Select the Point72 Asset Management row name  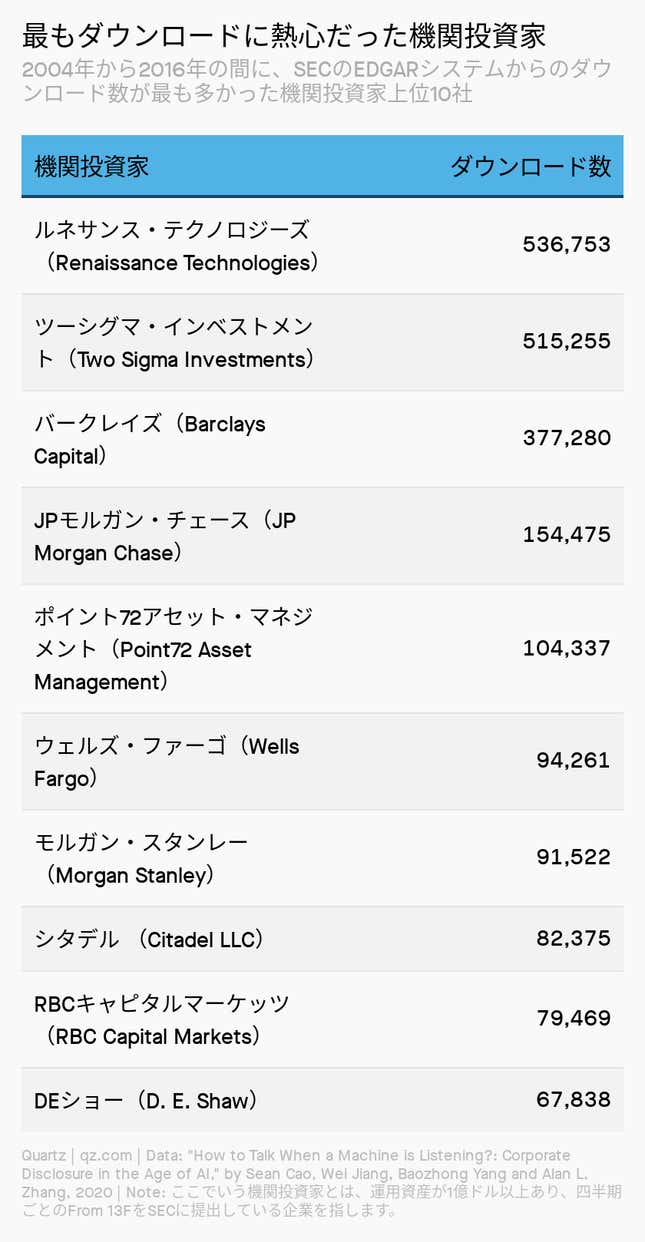click(174, 649)
